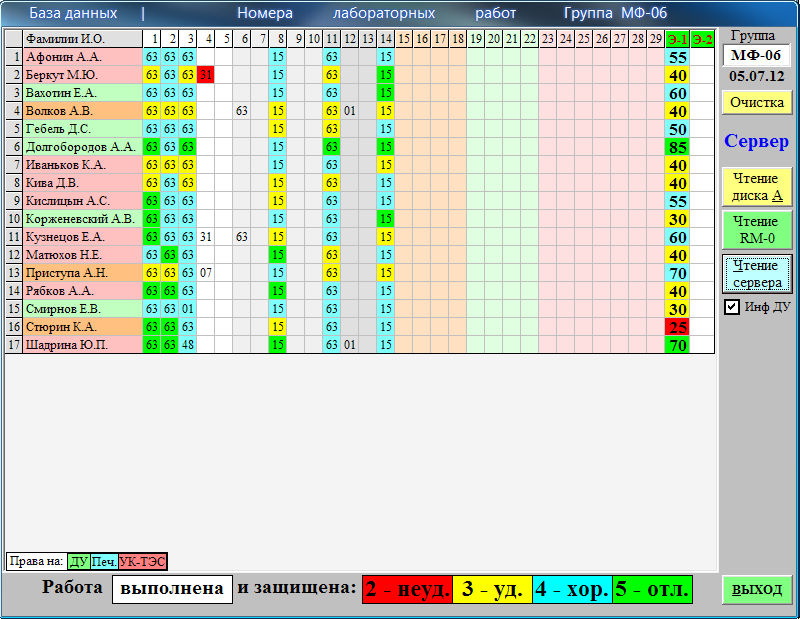
Task: Toggle the Инф ДУ checkbox
Action: click(x=732, y=307)
